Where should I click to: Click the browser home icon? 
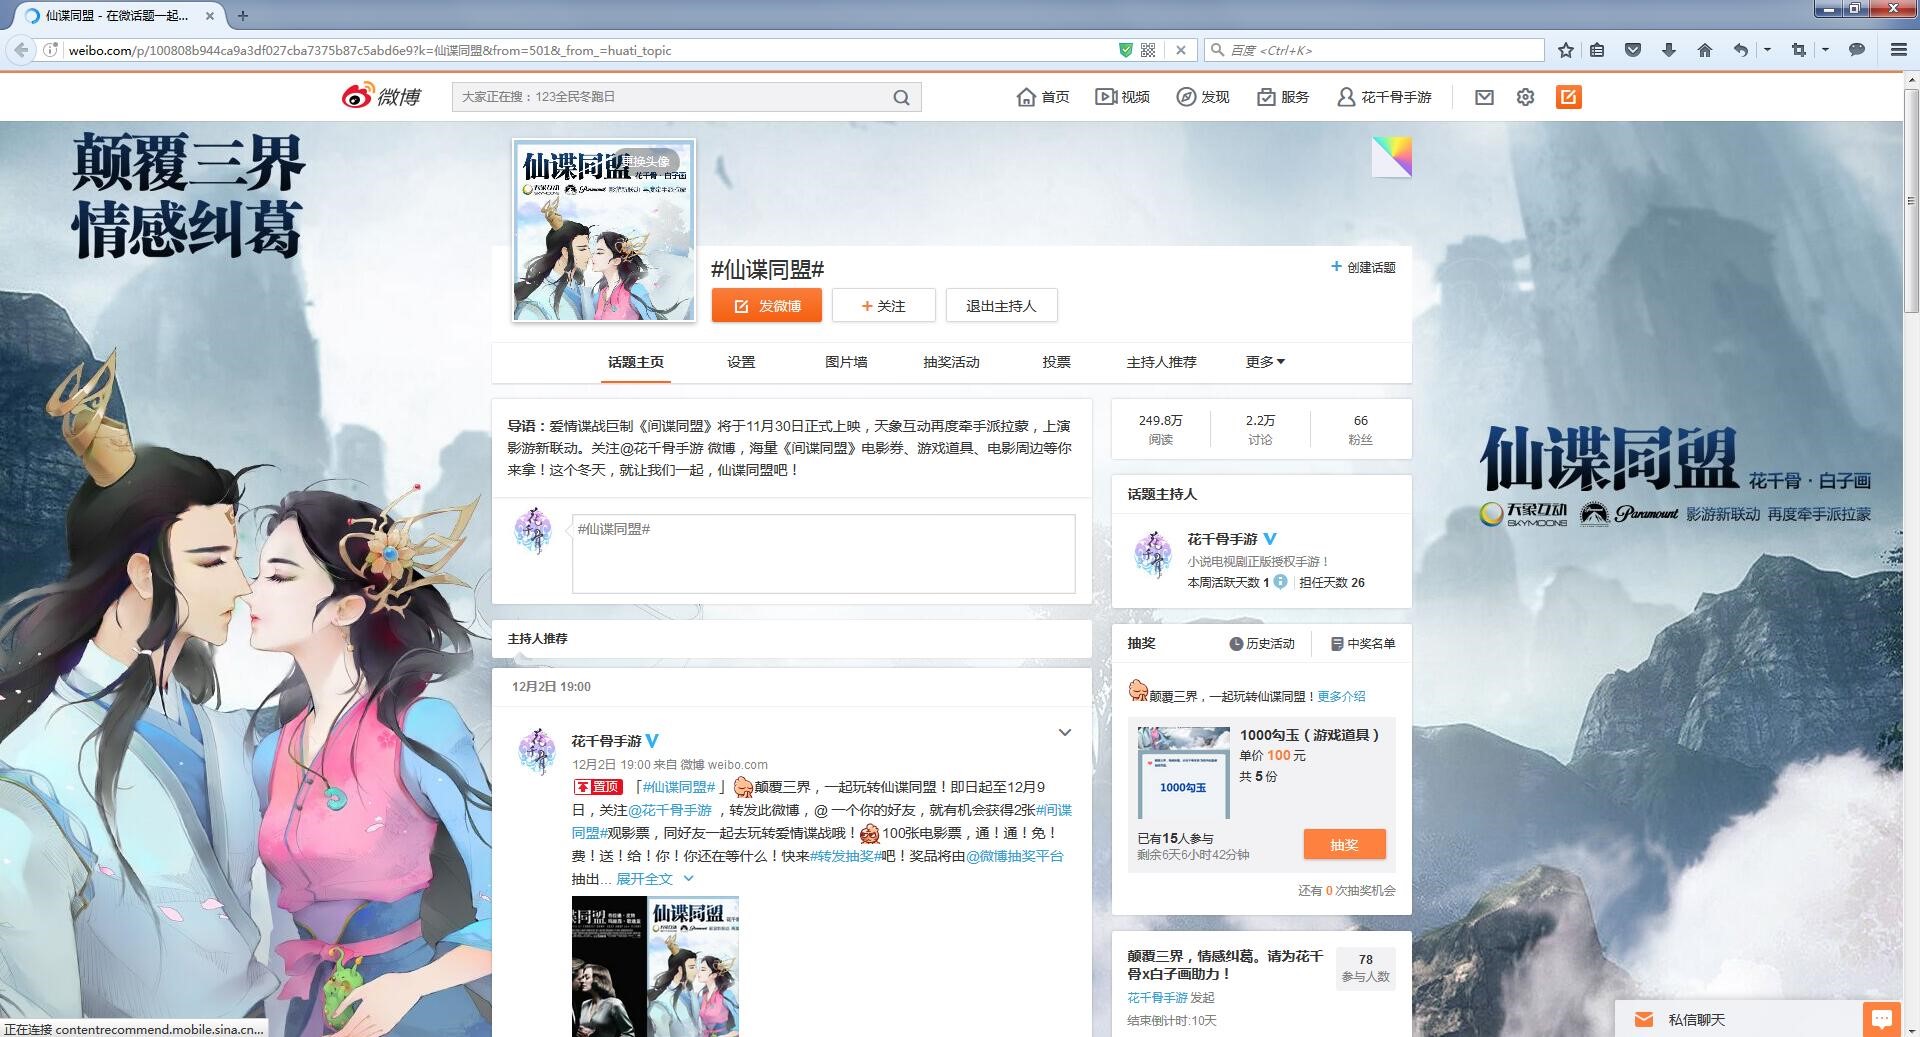coord(1705,50)
